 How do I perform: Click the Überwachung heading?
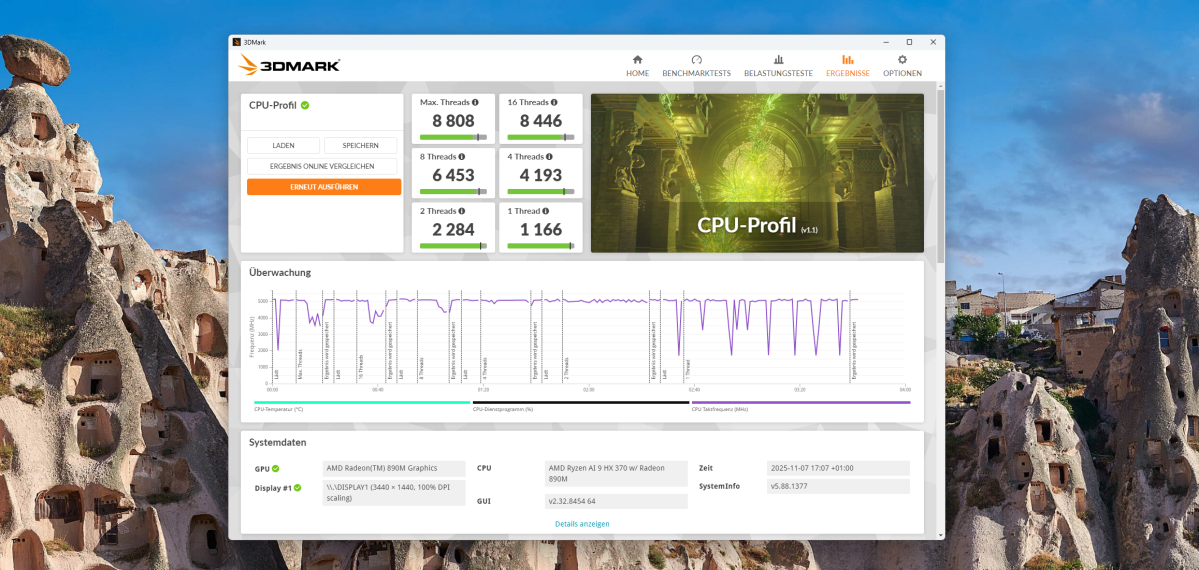(x=280, y=272)
